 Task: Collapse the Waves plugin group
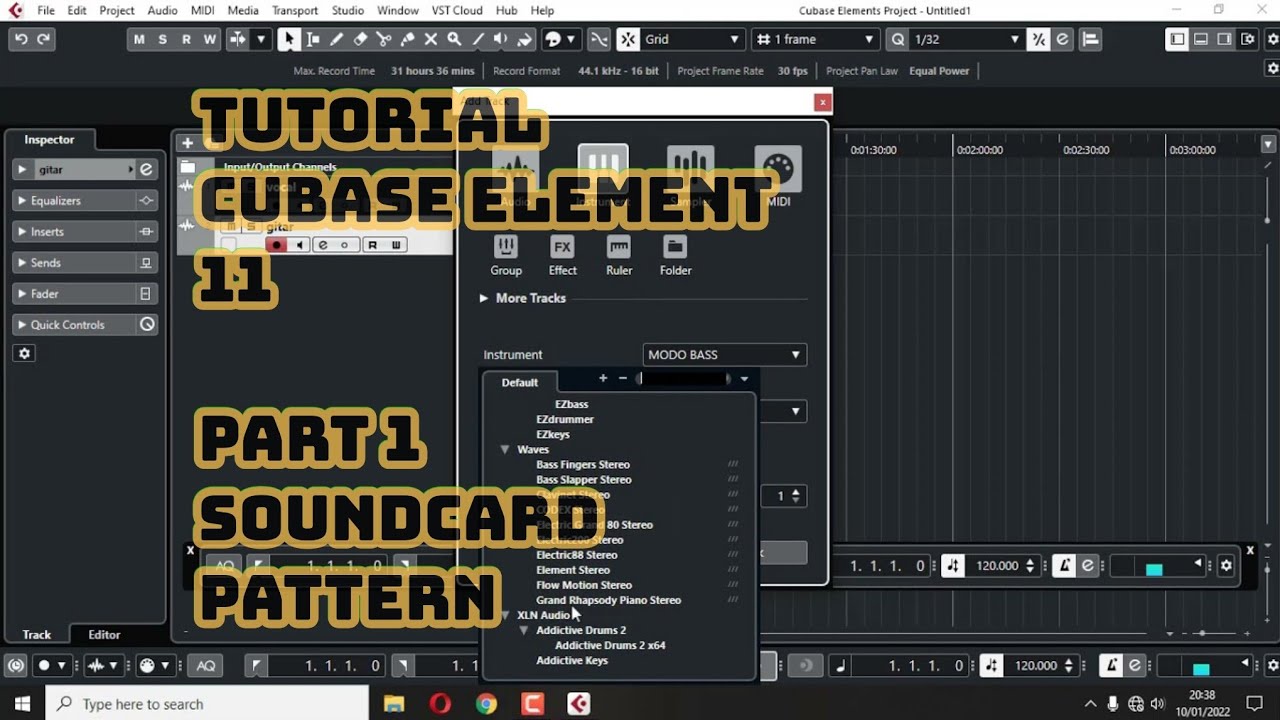506,450
